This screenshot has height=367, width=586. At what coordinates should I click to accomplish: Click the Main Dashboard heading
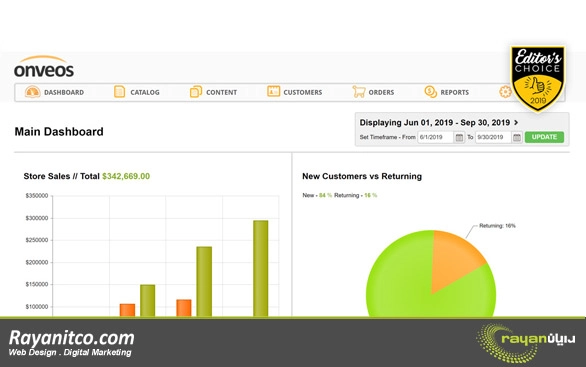(59, 132)
